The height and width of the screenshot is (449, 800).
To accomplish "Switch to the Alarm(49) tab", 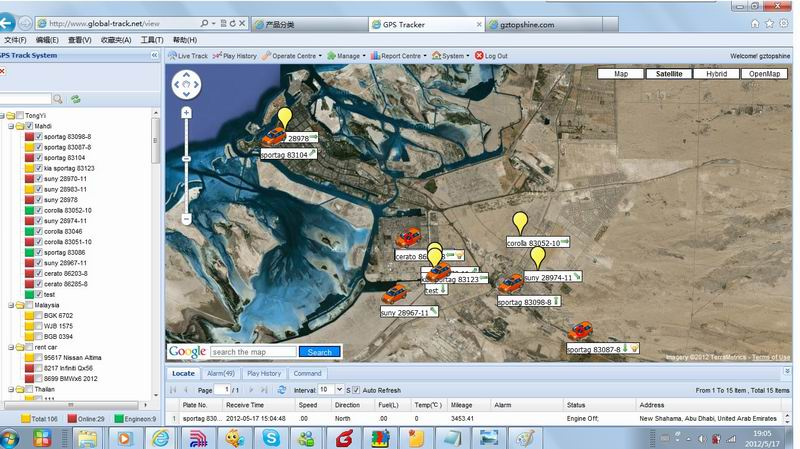I will coord(220,373).
